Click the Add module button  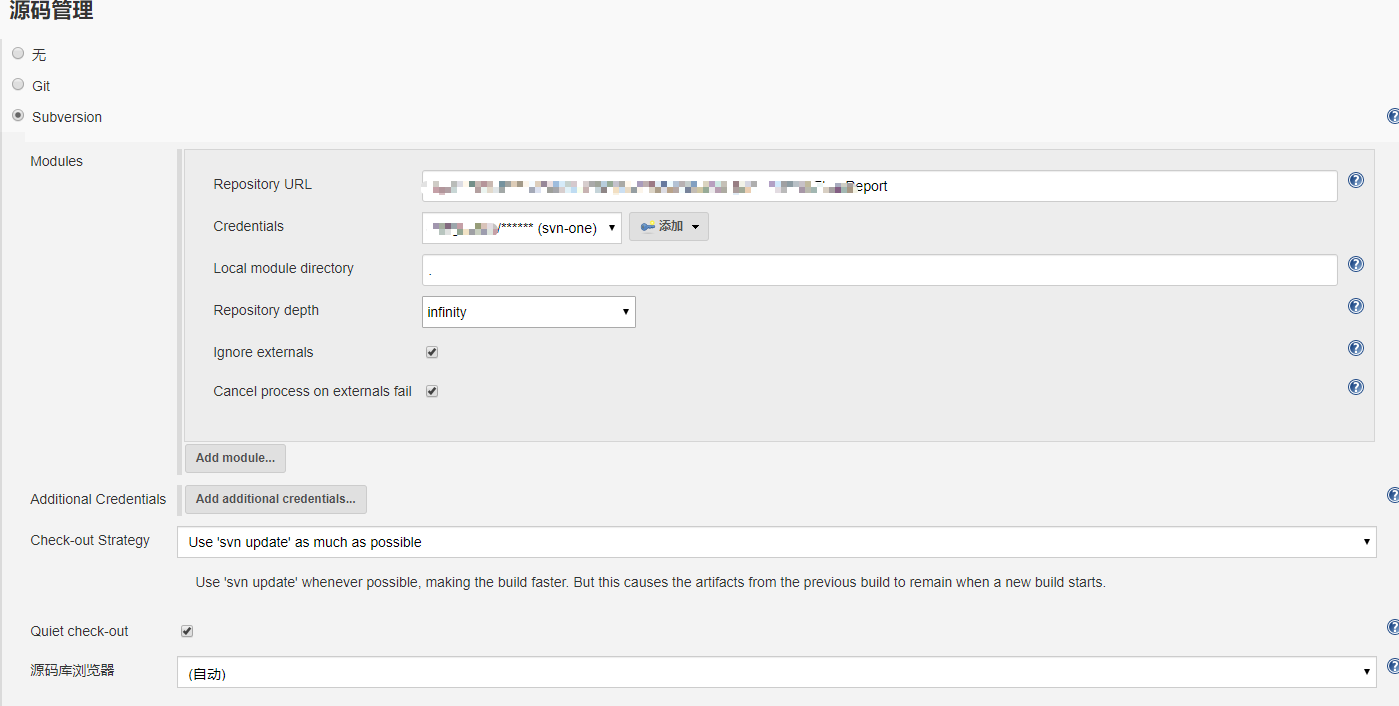tap(235, 458)
